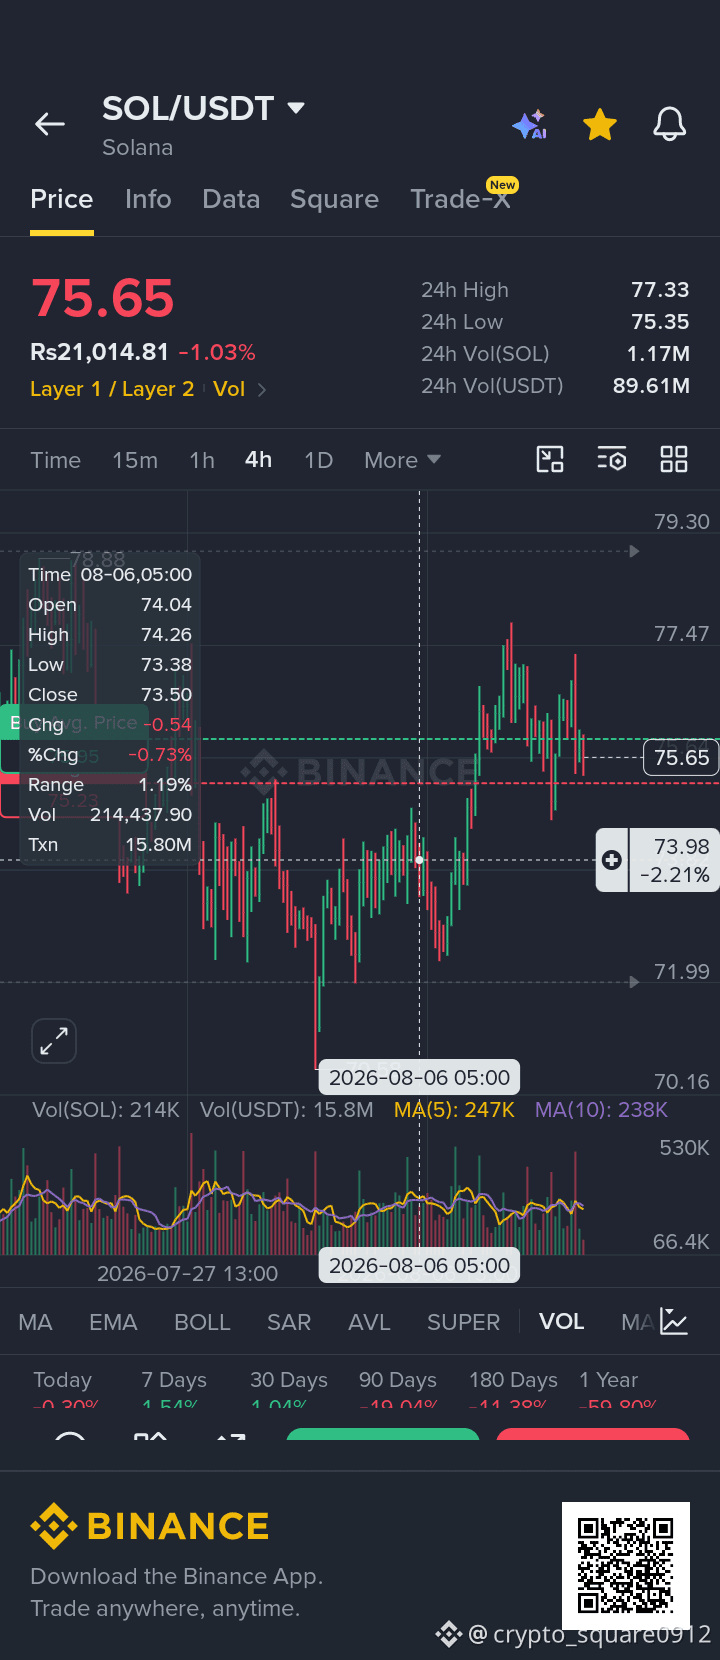The width and height of the screenshot is (720, 1660).
Task: Click the current price label 75.65
Action: [681, 758]
